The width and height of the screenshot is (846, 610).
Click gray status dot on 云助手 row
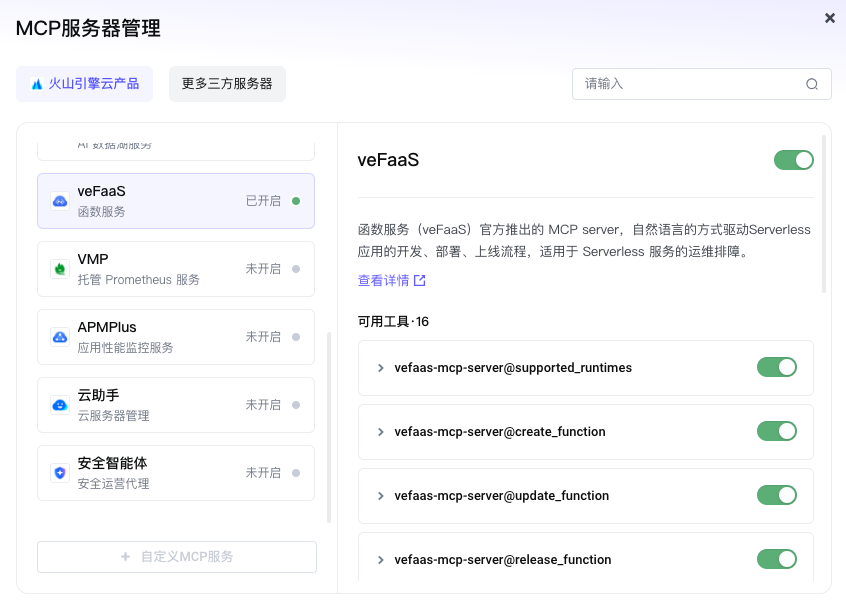point(296,405)
